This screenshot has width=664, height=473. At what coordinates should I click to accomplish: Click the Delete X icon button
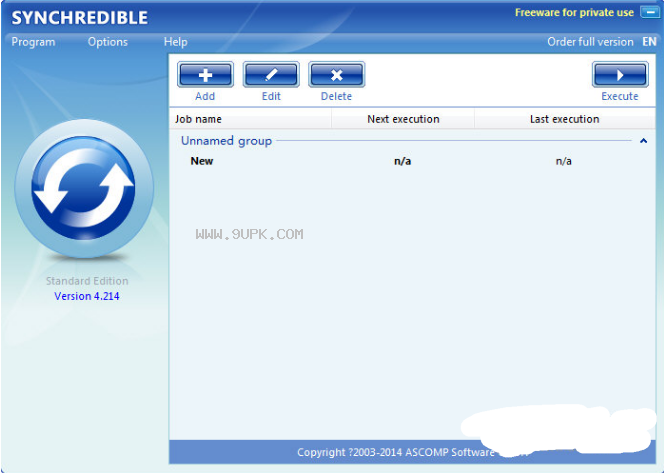337,75
